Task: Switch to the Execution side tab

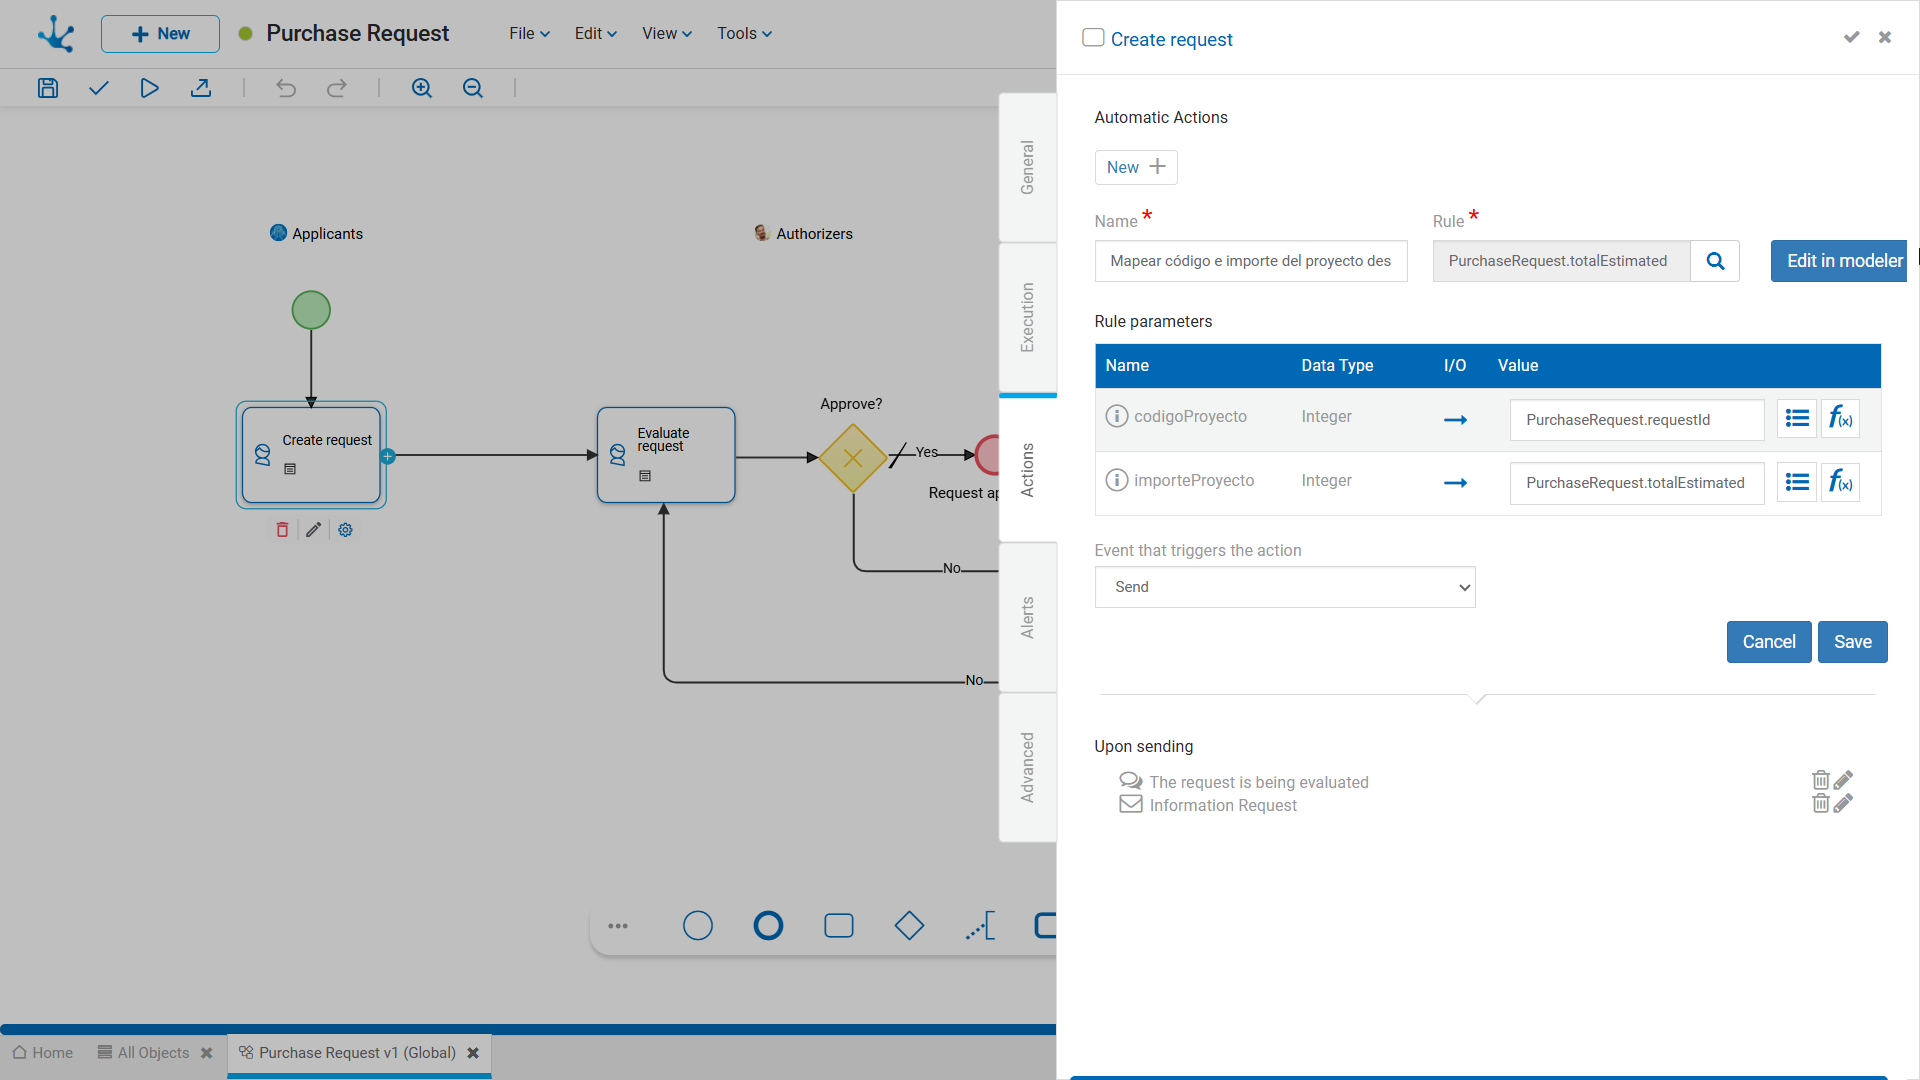Action: click(x=1028, y=317)
